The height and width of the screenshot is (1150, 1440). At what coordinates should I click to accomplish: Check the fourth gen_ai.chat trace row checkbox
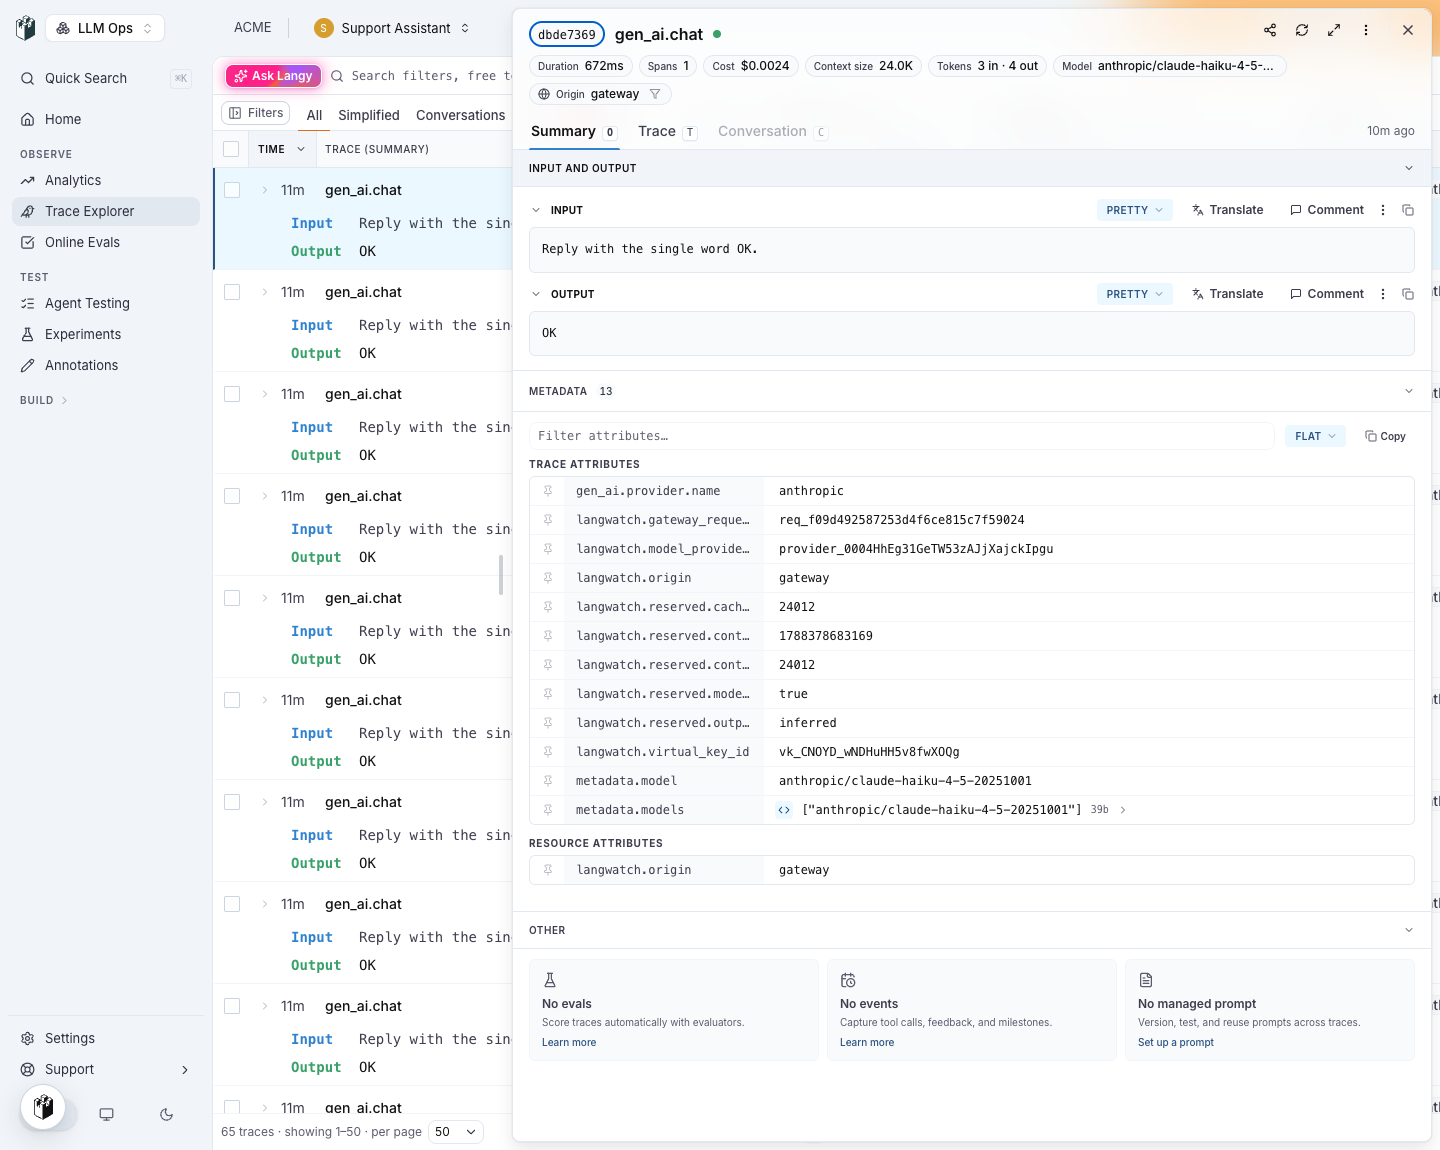pyautogui.click(x=232, y=496)
